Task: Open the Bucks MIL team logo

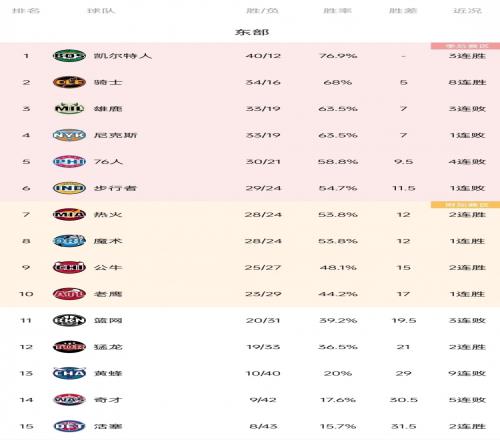Action: click(x=69, y=108)
